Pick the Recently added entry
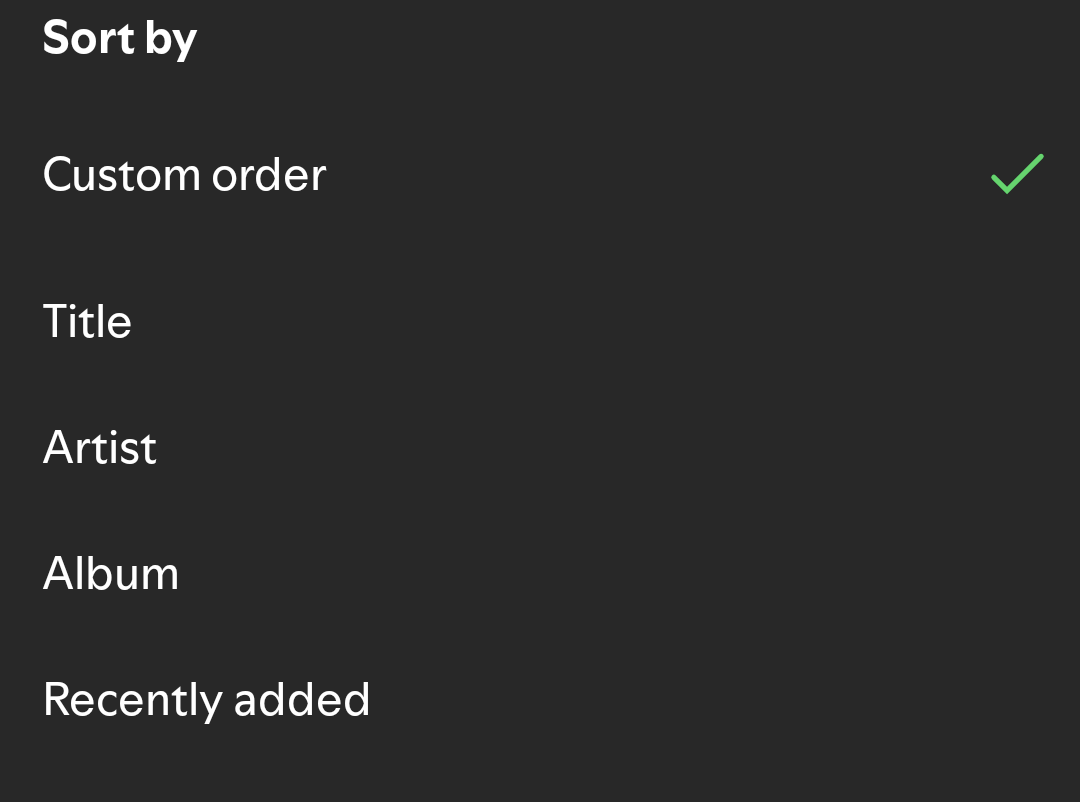This screenshot has height=802, width=1080. tap(206, 700)
